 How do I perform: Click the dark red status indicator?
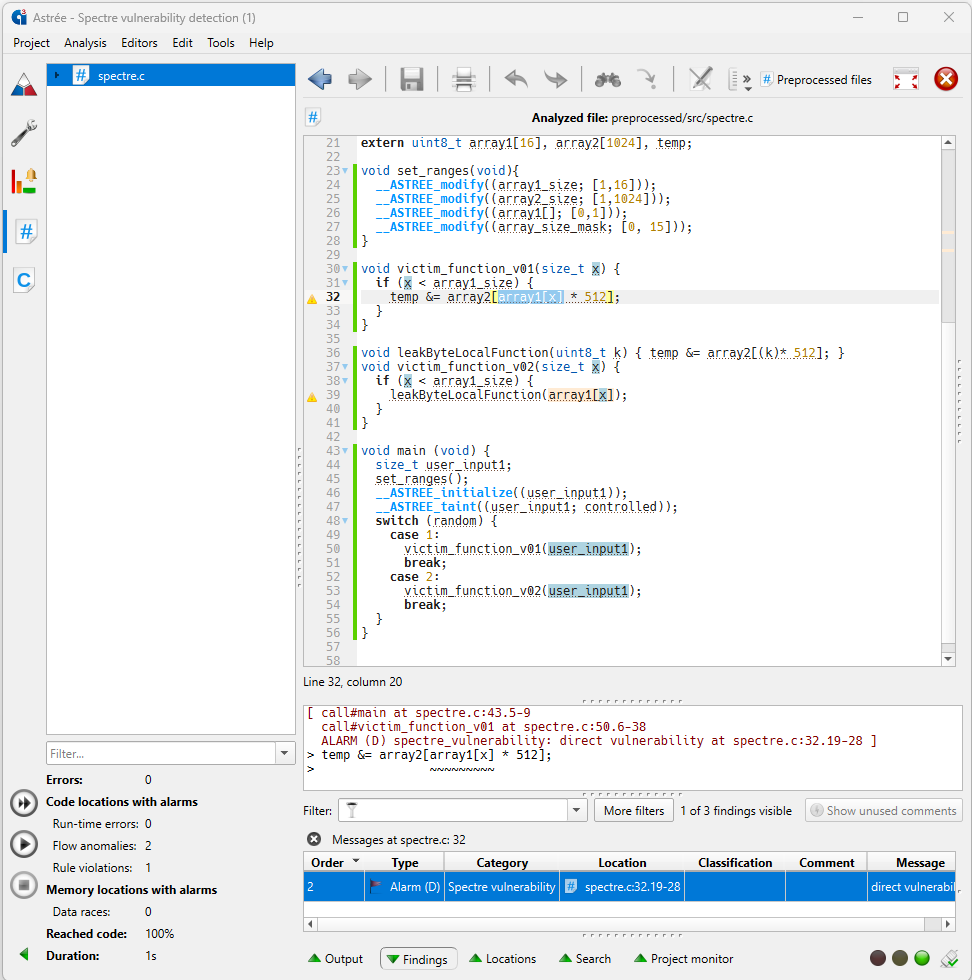(878, 958)
